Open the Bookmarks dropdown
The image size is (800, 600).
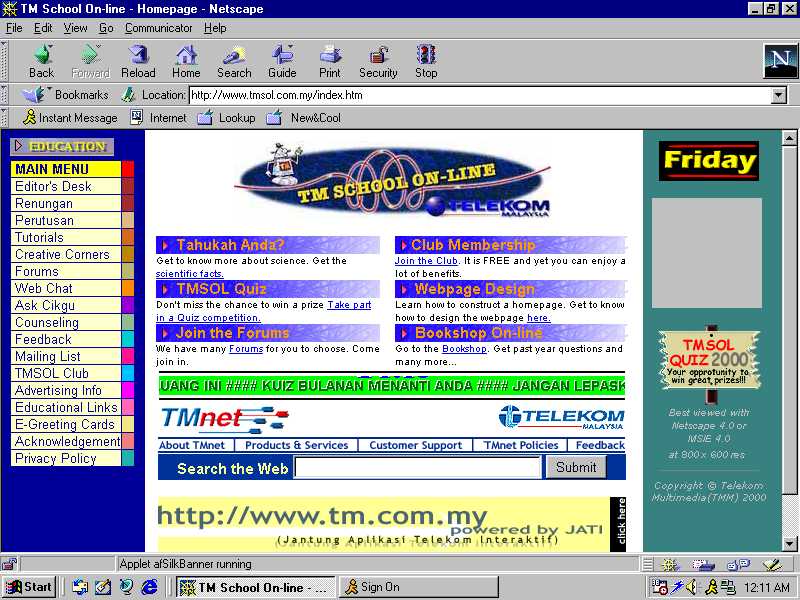tap(68, 95)
